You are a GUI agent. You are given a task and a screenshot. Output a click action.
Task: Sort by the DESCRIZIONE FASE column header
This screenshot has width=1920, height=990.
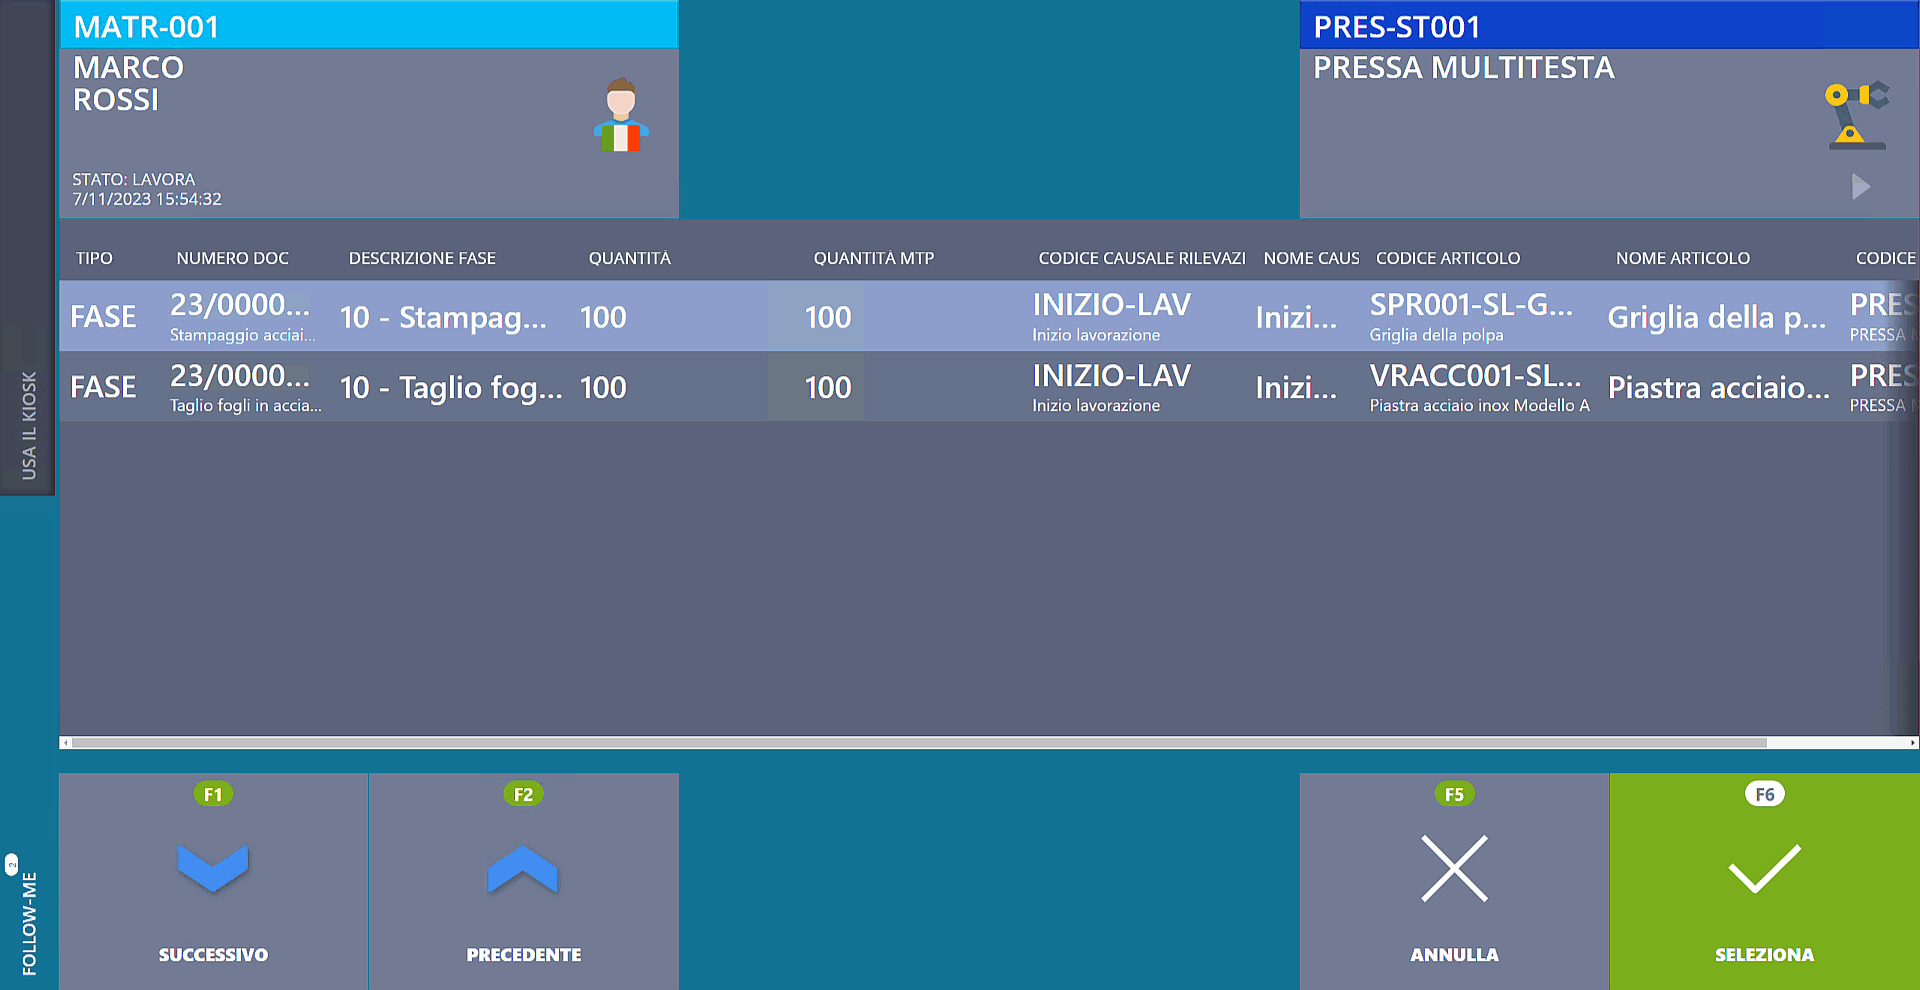click(422, 258)
